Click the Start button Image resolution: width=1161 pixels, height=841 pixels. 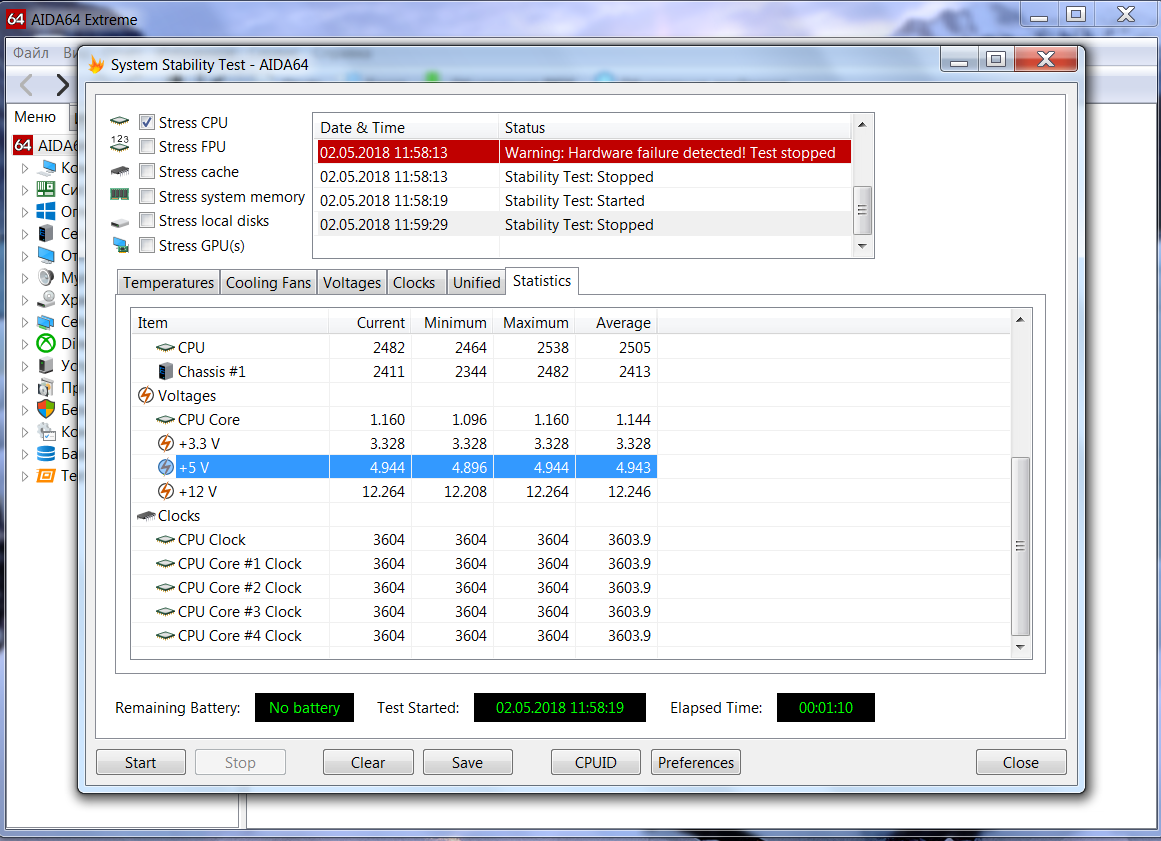pyautogui.click(x=141, y=763)
